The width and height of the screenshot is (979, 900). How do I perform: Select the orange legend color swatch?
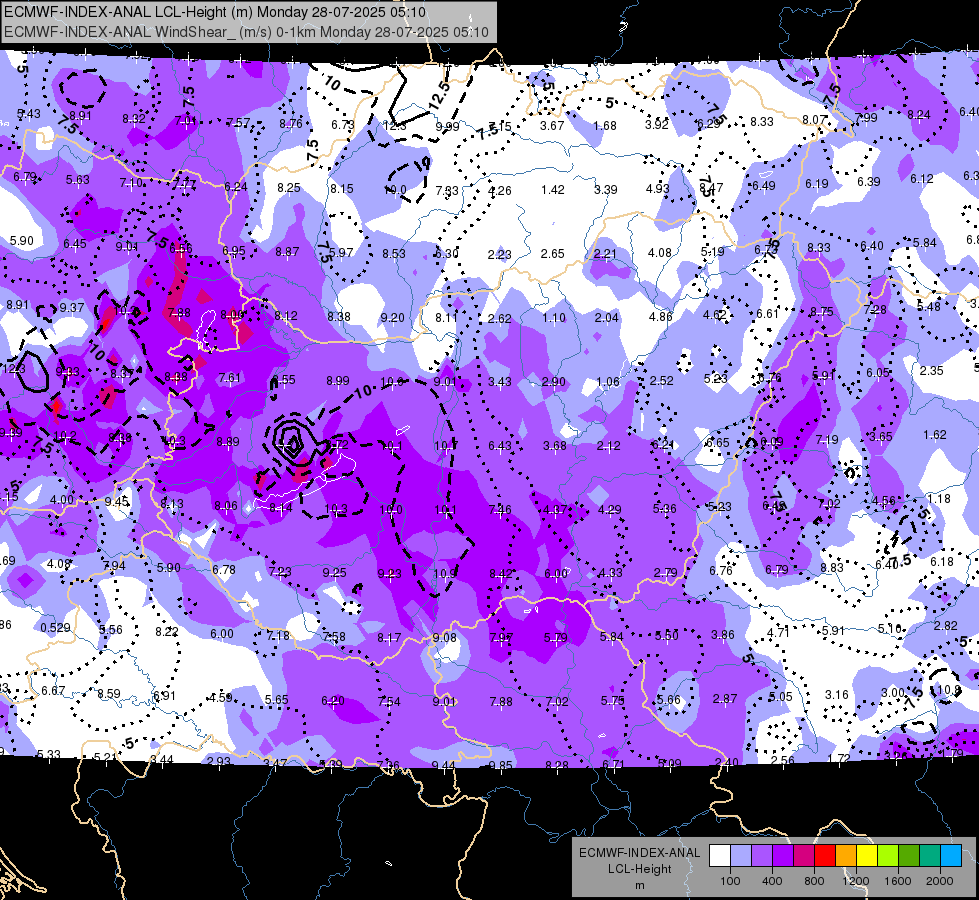[x=845, y=855]
